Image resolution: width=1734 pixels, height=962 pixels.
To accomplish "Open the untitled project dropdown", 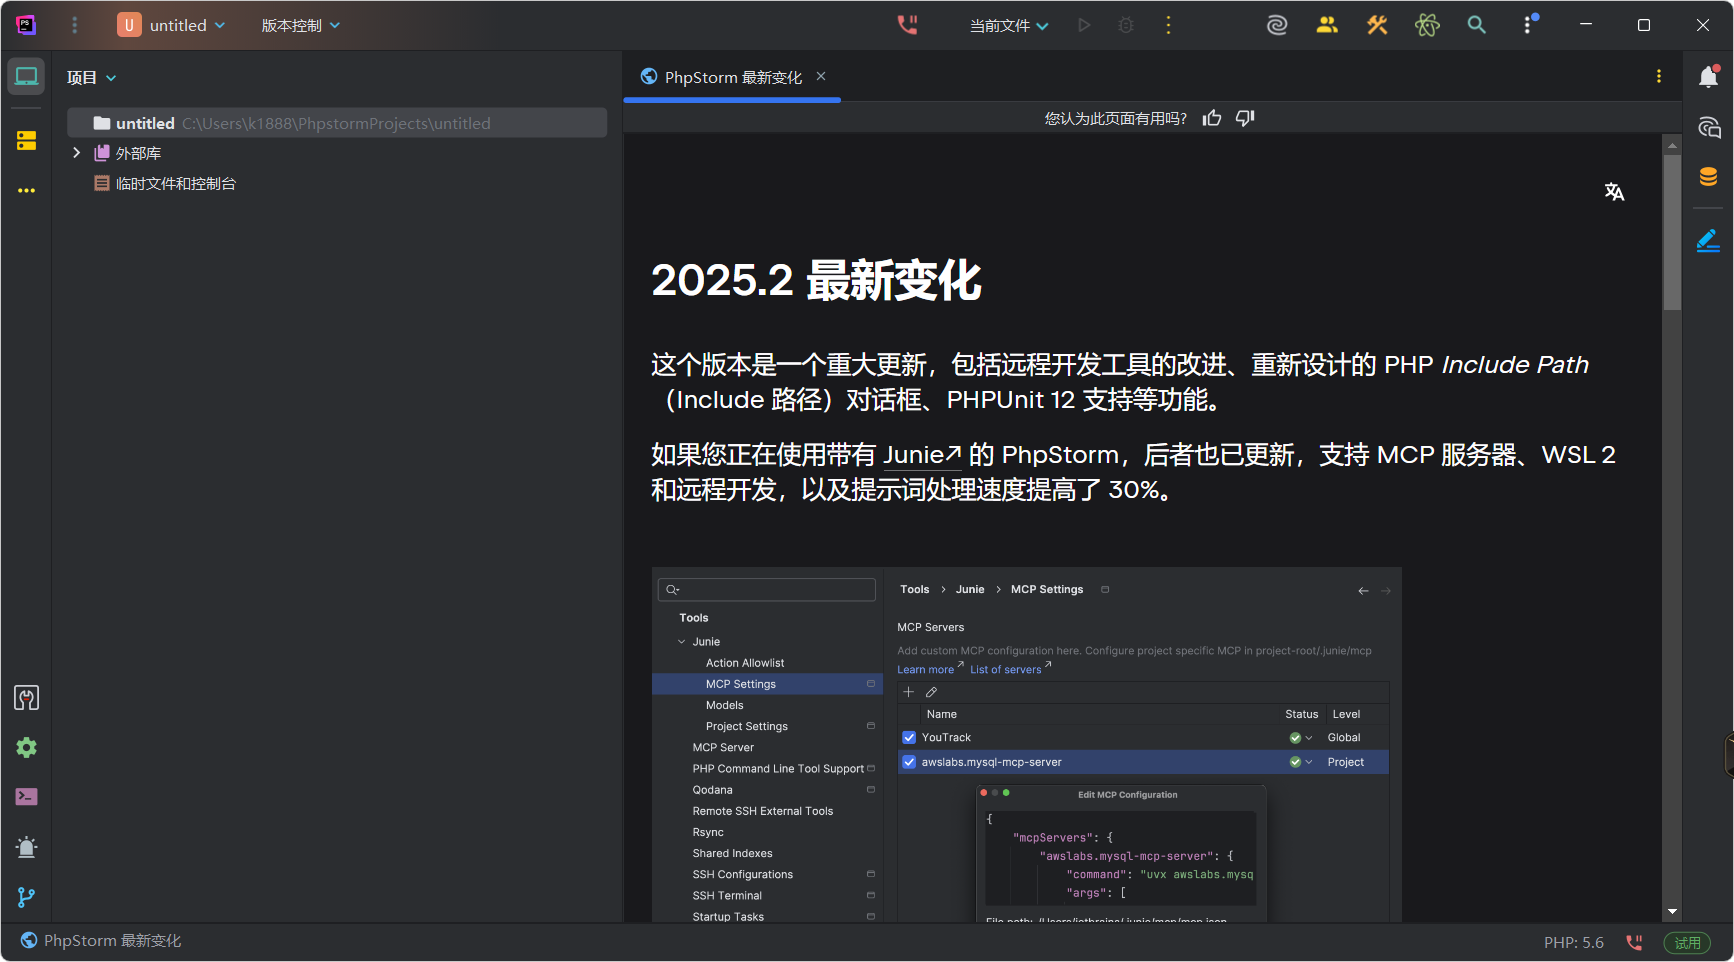I will click(171, 25).
